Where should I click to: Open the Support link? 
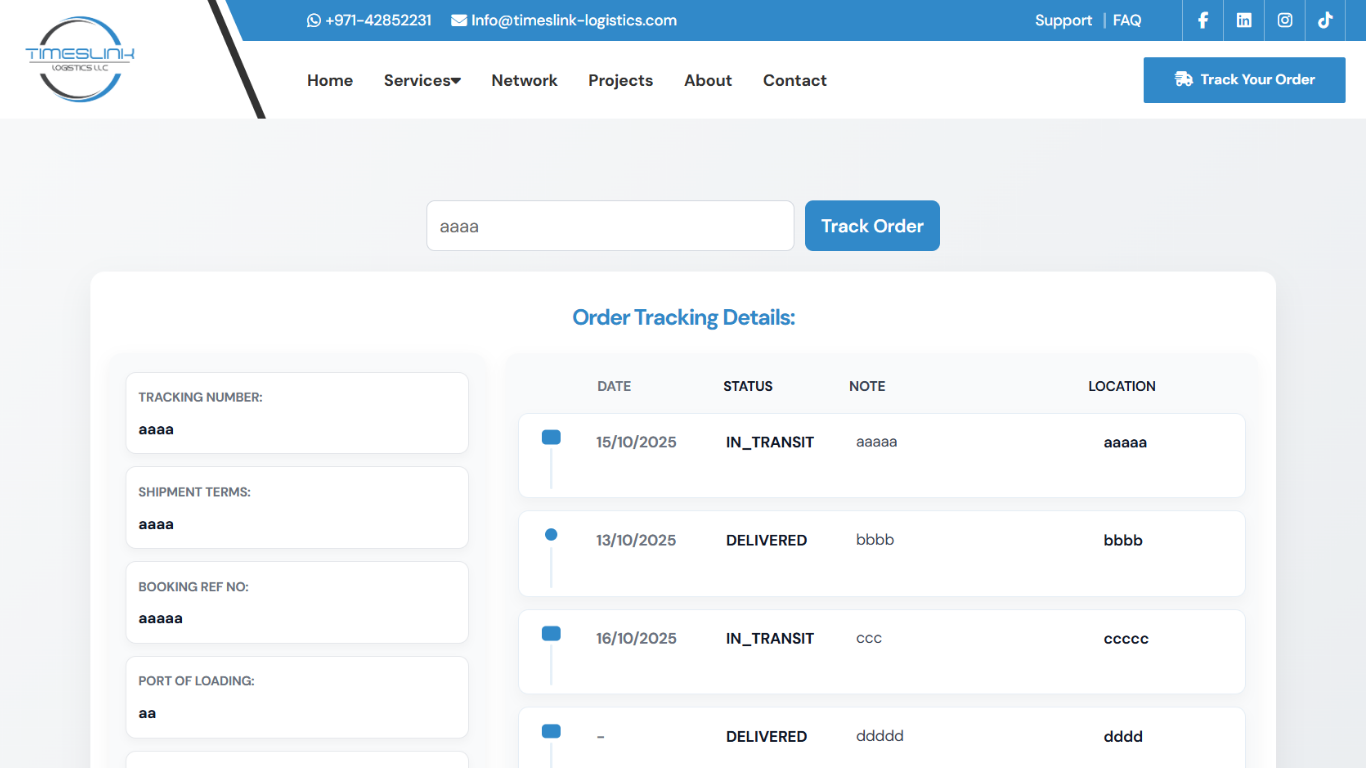[1063, 20]
